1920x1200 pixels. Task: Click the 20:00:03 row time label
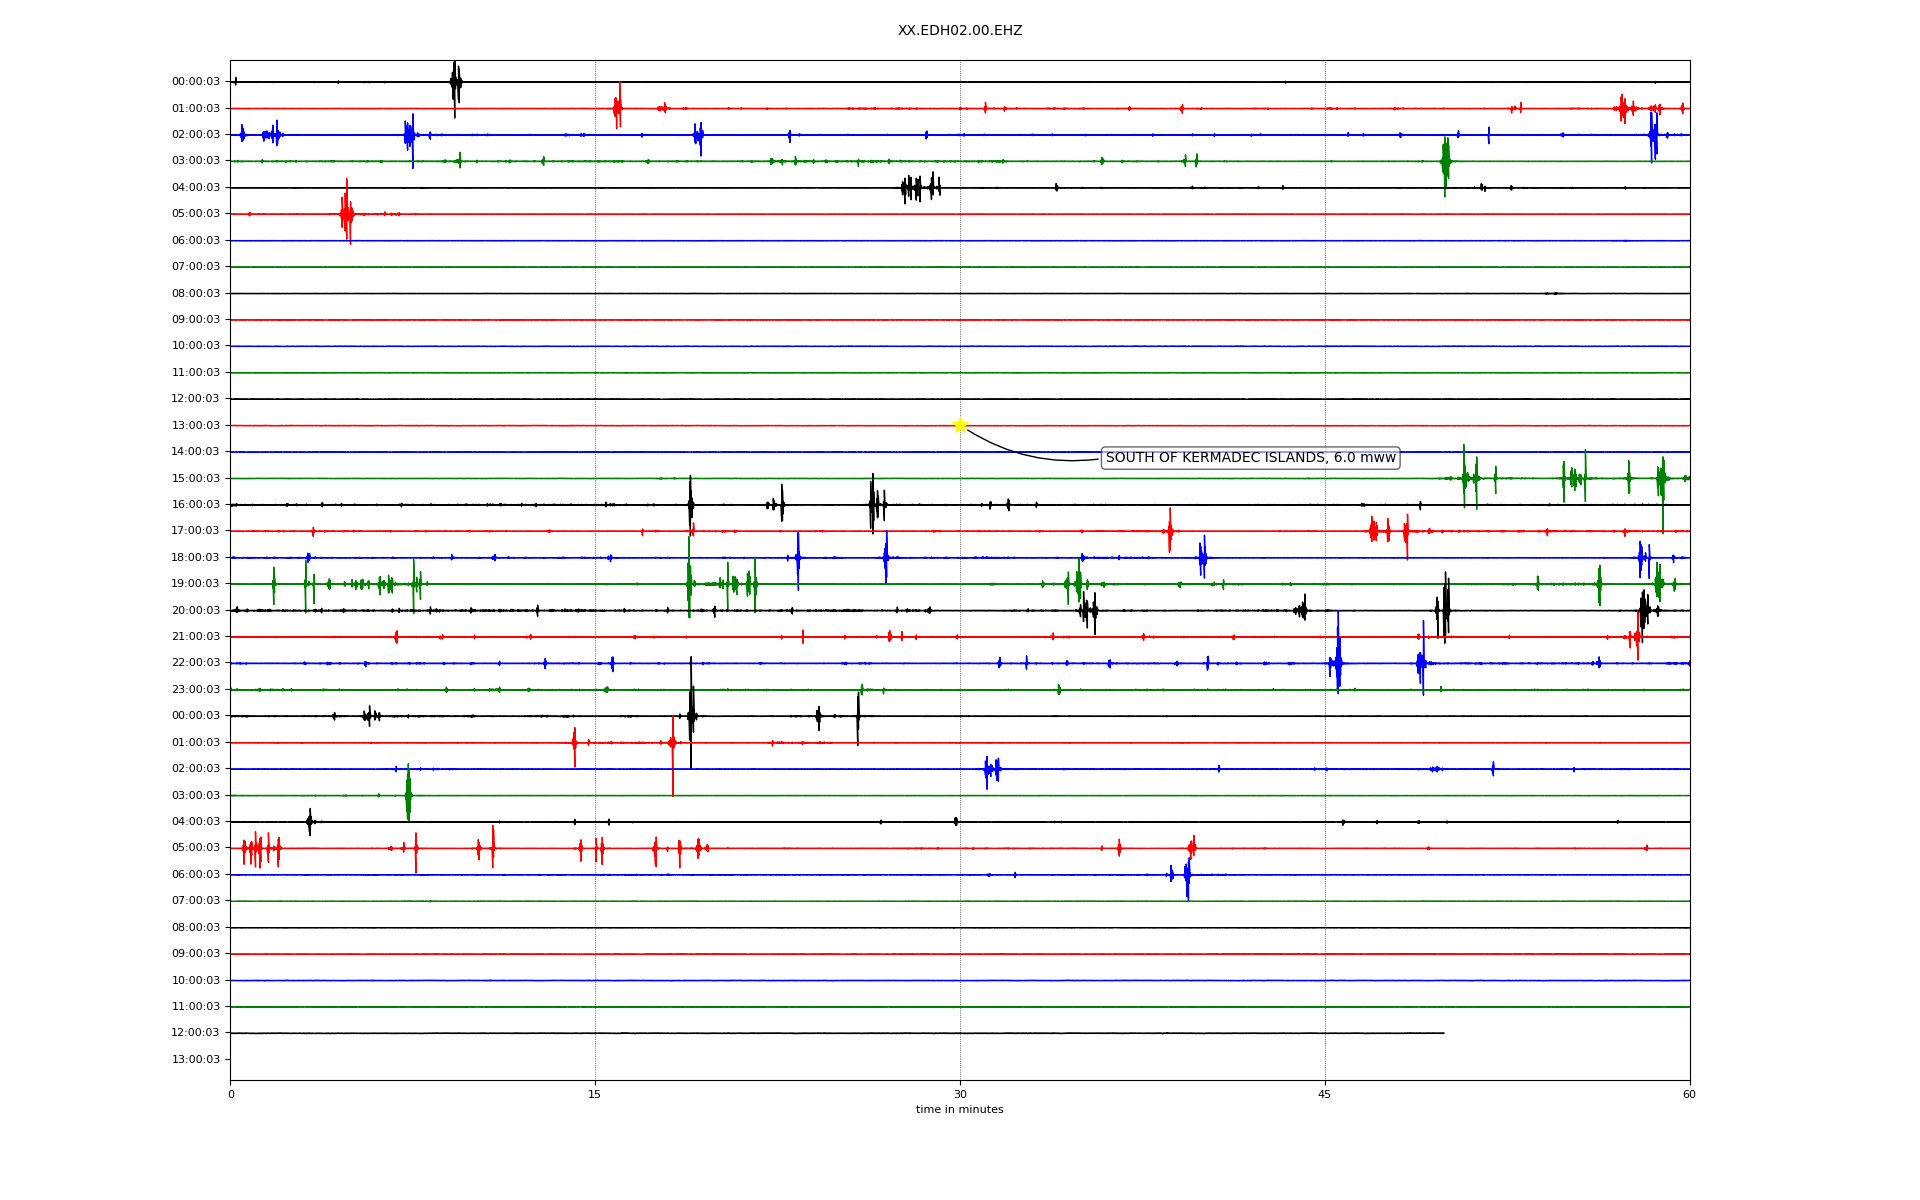point(196,611)
